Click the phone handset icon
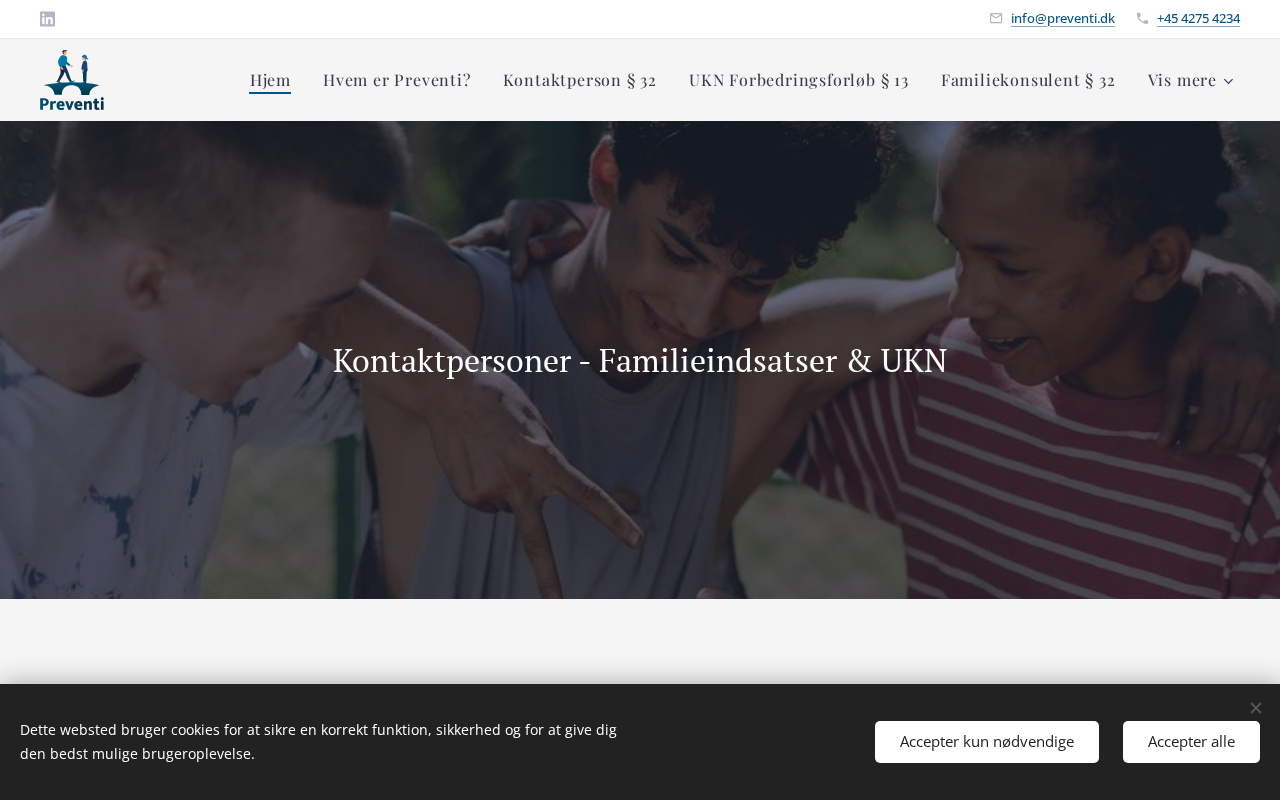 (1142, 18)
